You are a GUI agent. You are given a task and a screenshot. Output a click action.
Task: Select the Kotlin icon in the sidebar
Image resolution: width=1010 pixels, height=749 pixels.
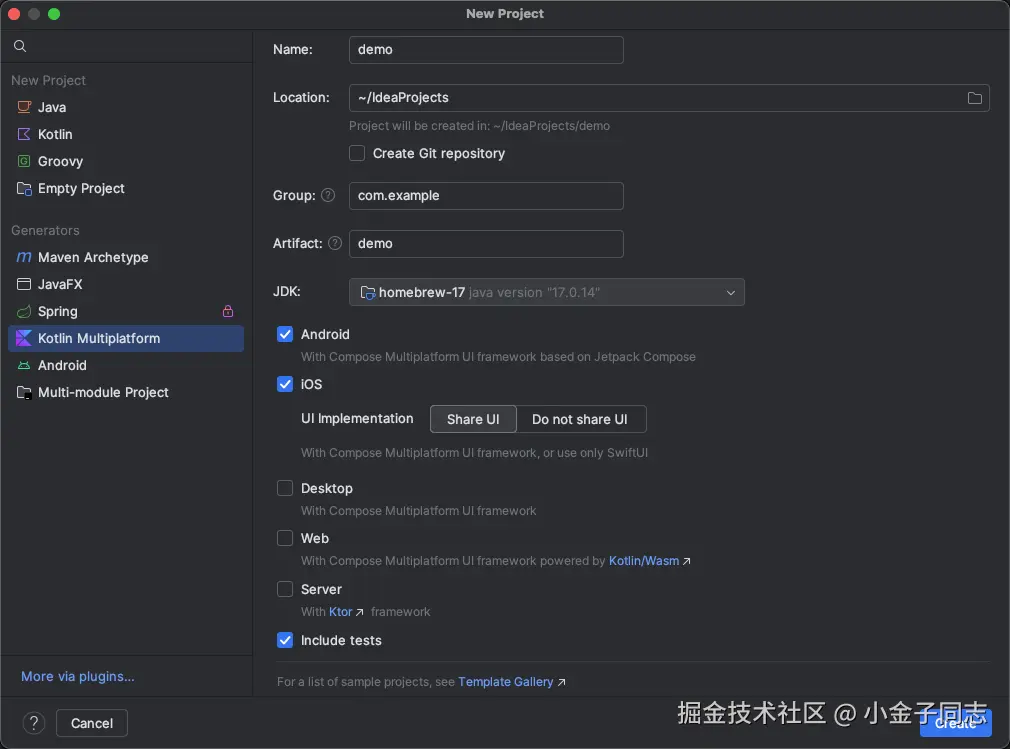coord(24,134)
